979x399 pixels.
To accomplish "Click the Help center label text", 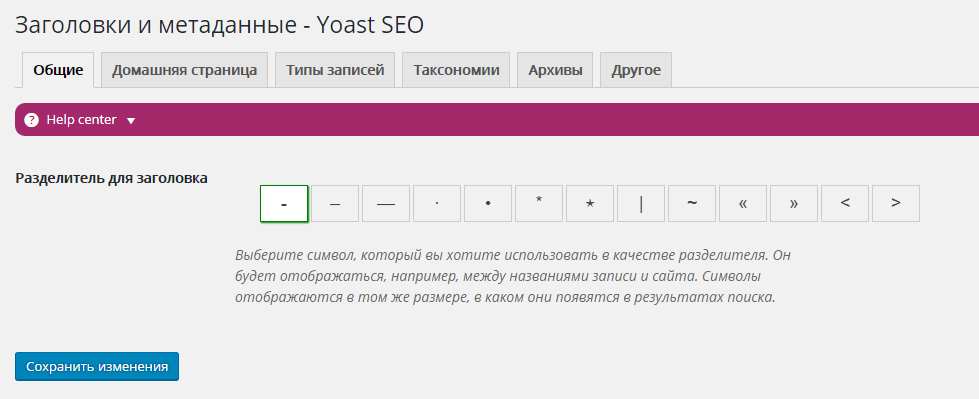I will pos(81,120).
